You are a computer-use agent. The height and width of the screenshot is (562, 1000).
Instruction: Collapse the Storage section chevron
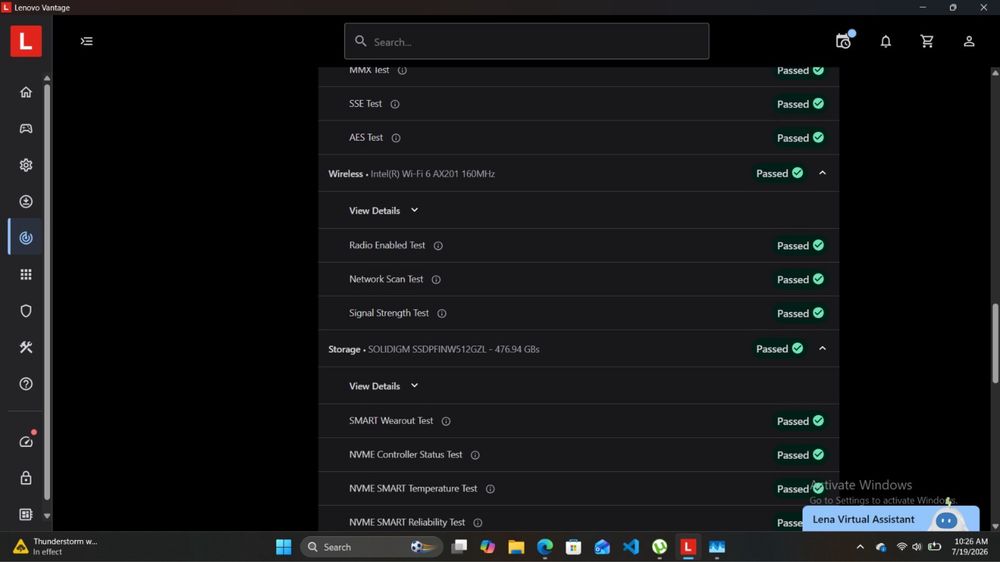pos(823,348)
